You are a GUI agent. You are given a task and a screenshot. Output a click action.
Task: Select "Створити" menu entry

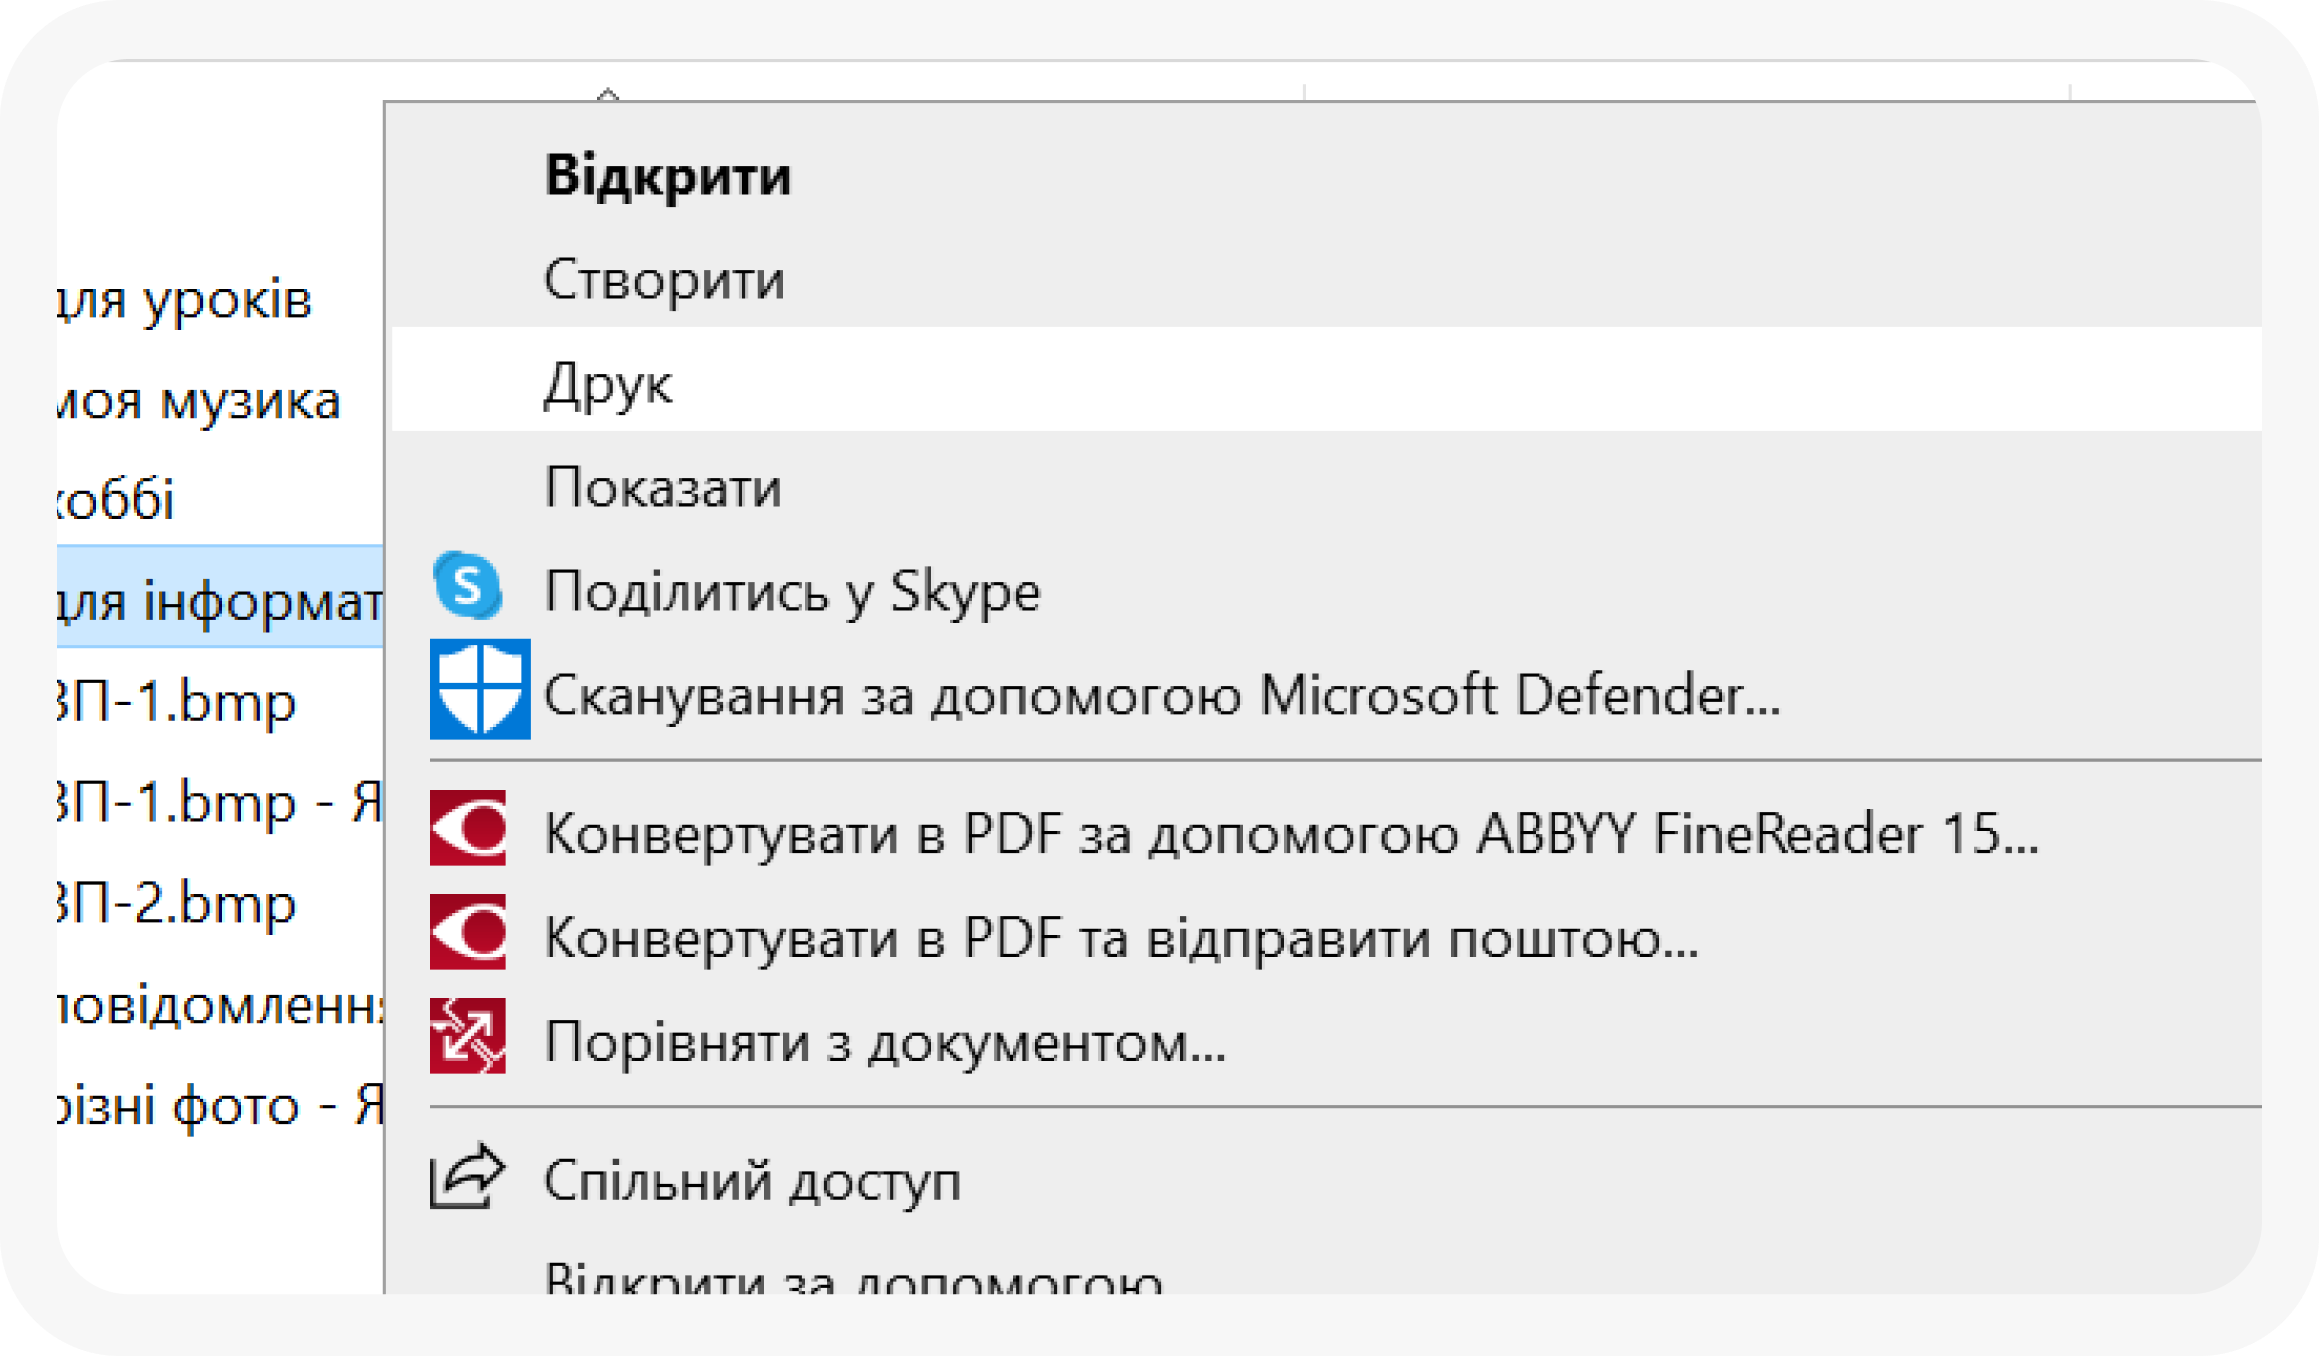coord(664,280)
